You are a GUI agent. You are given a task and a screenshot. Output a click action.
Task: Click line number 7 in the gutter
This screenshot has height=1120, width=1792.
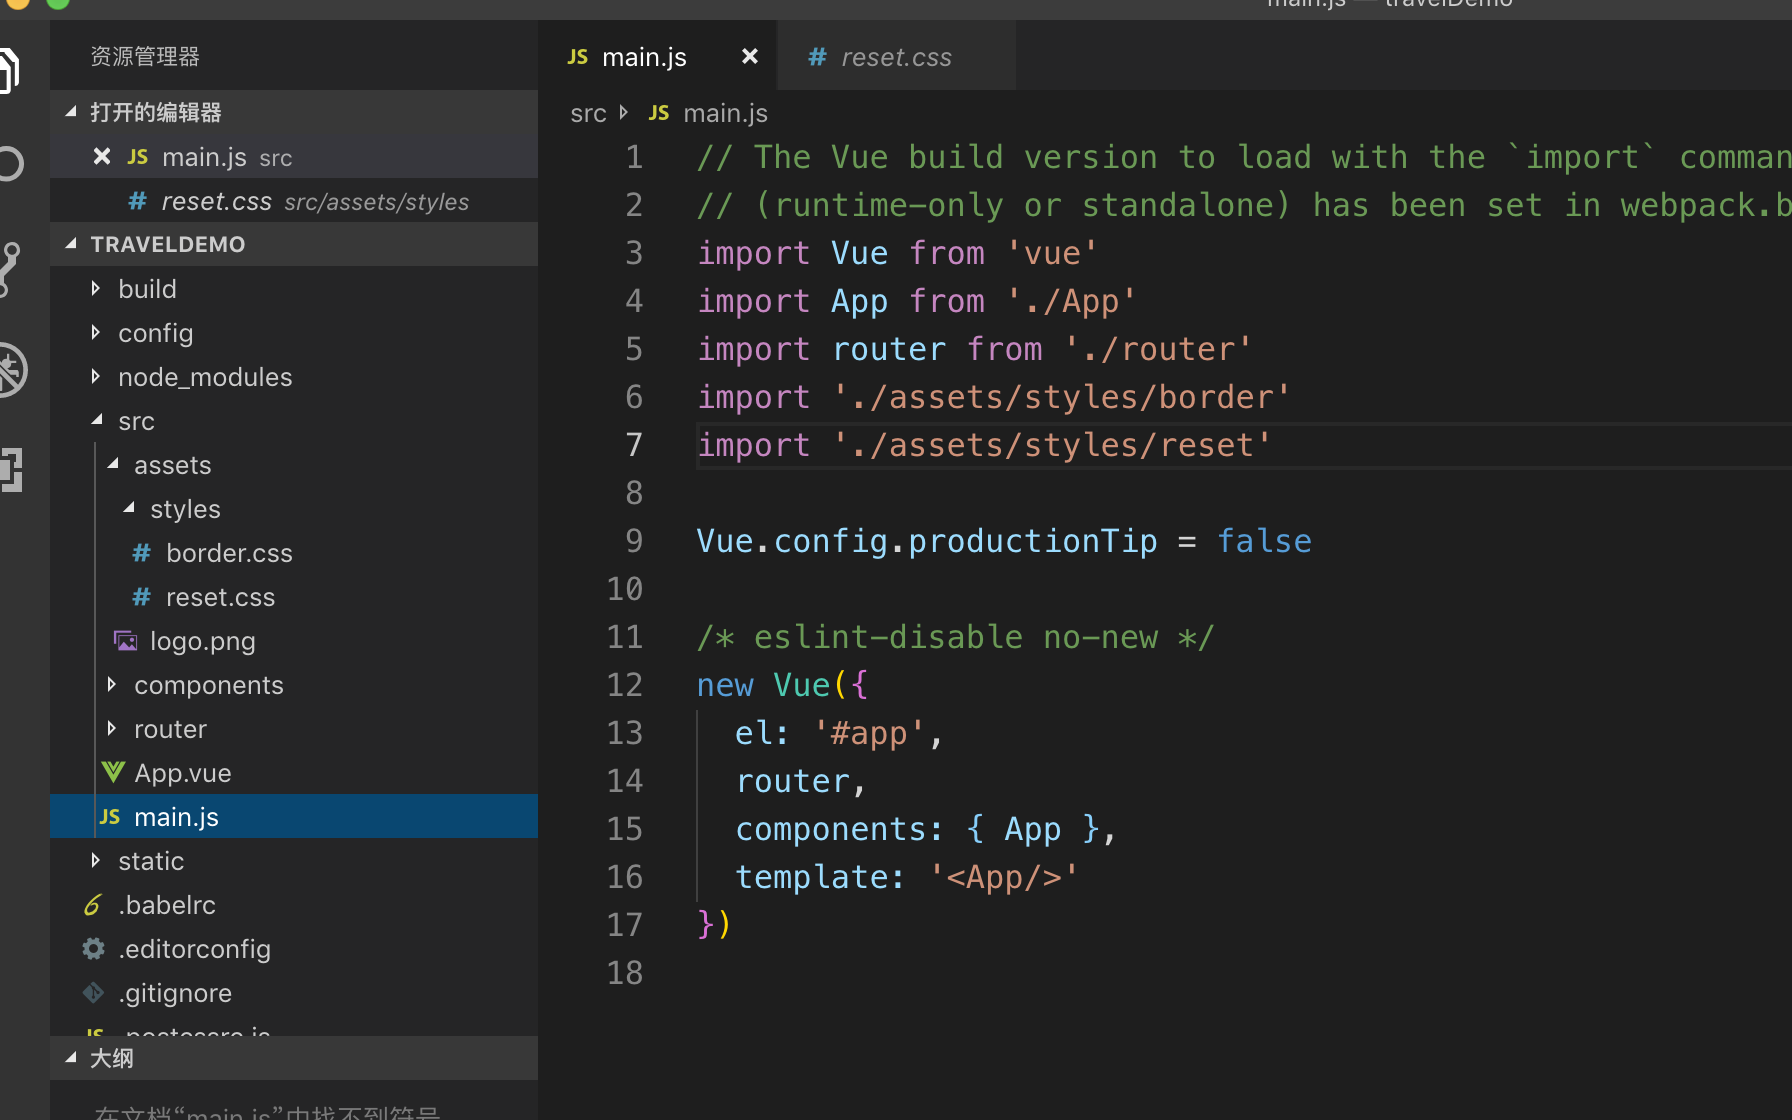(634, 445)
